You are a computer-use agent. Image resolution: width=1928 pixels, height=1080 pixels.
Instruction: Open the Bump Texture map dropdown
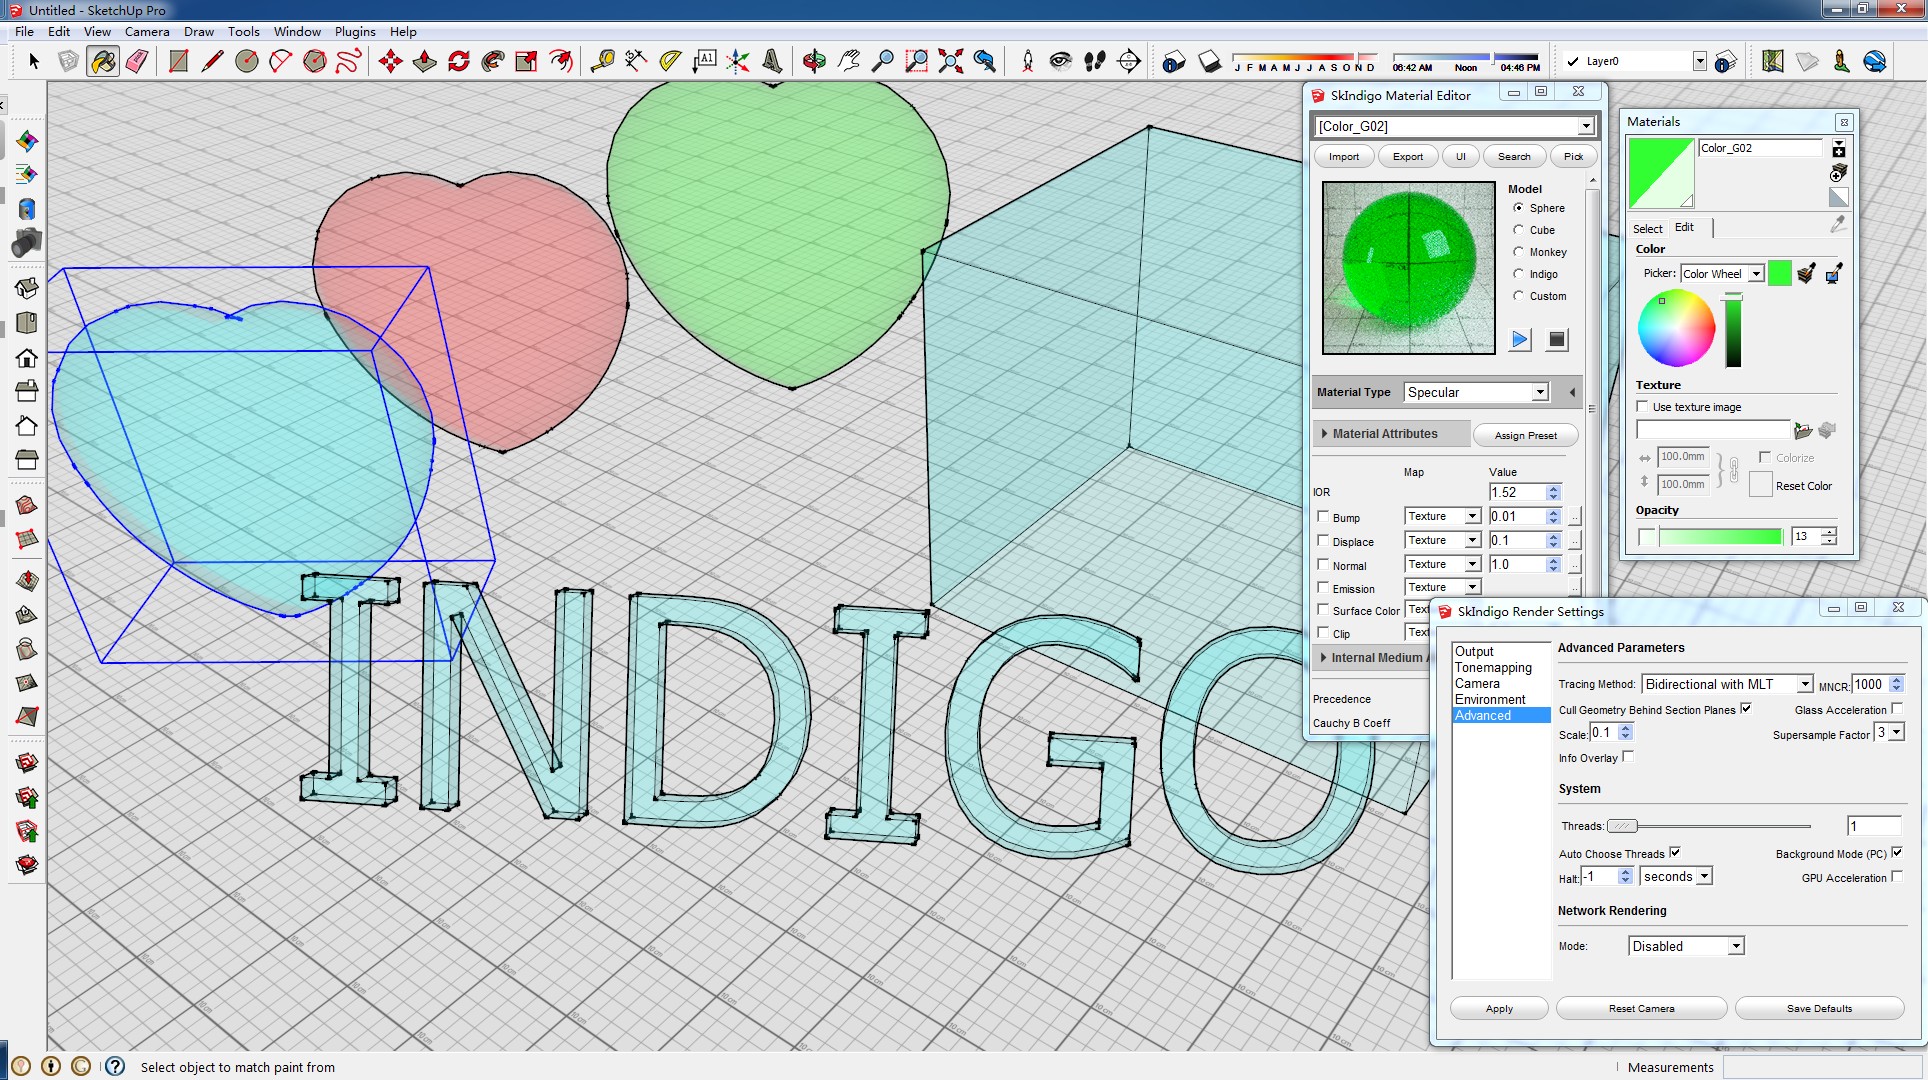[x=1442, y=516]
